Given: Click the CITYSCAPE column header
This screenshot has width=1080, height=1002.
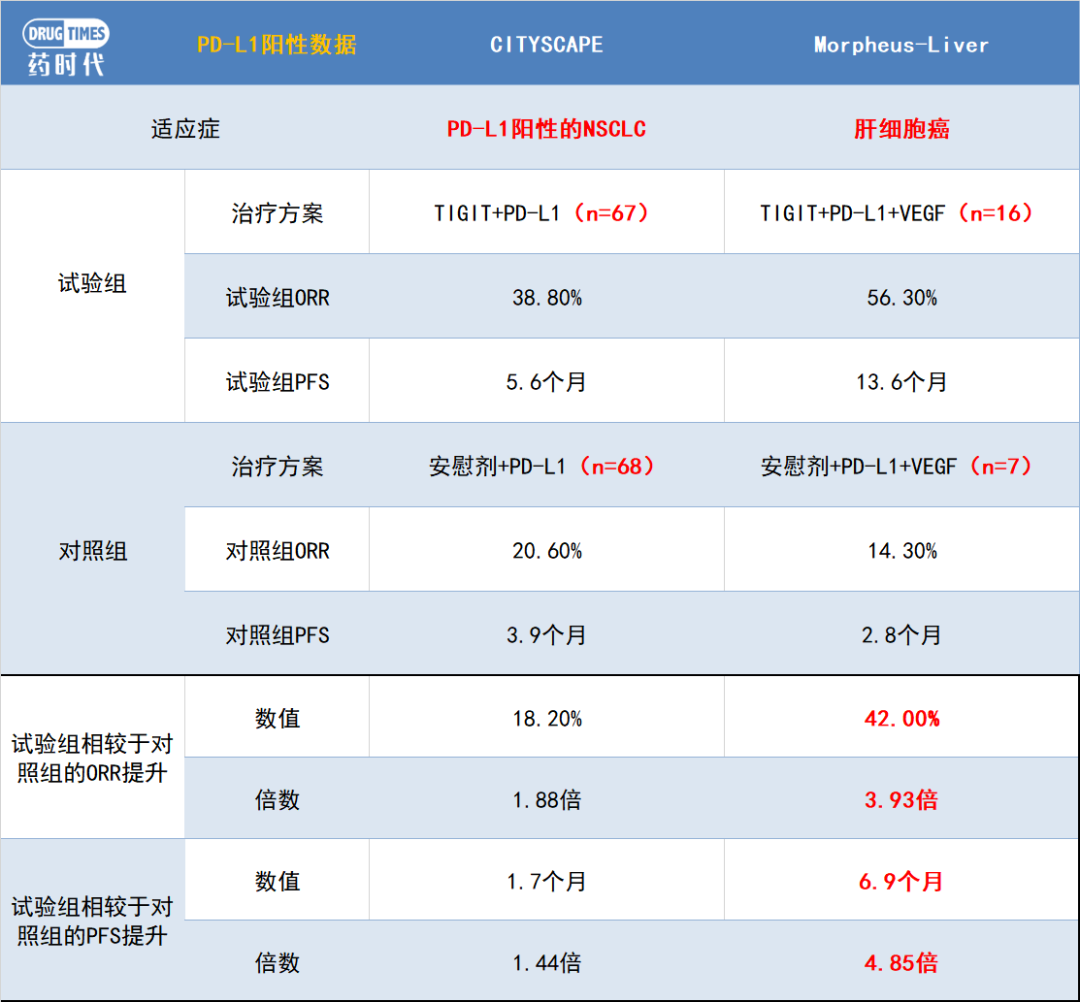Looking at the screenshot, I should pos(546,45).
